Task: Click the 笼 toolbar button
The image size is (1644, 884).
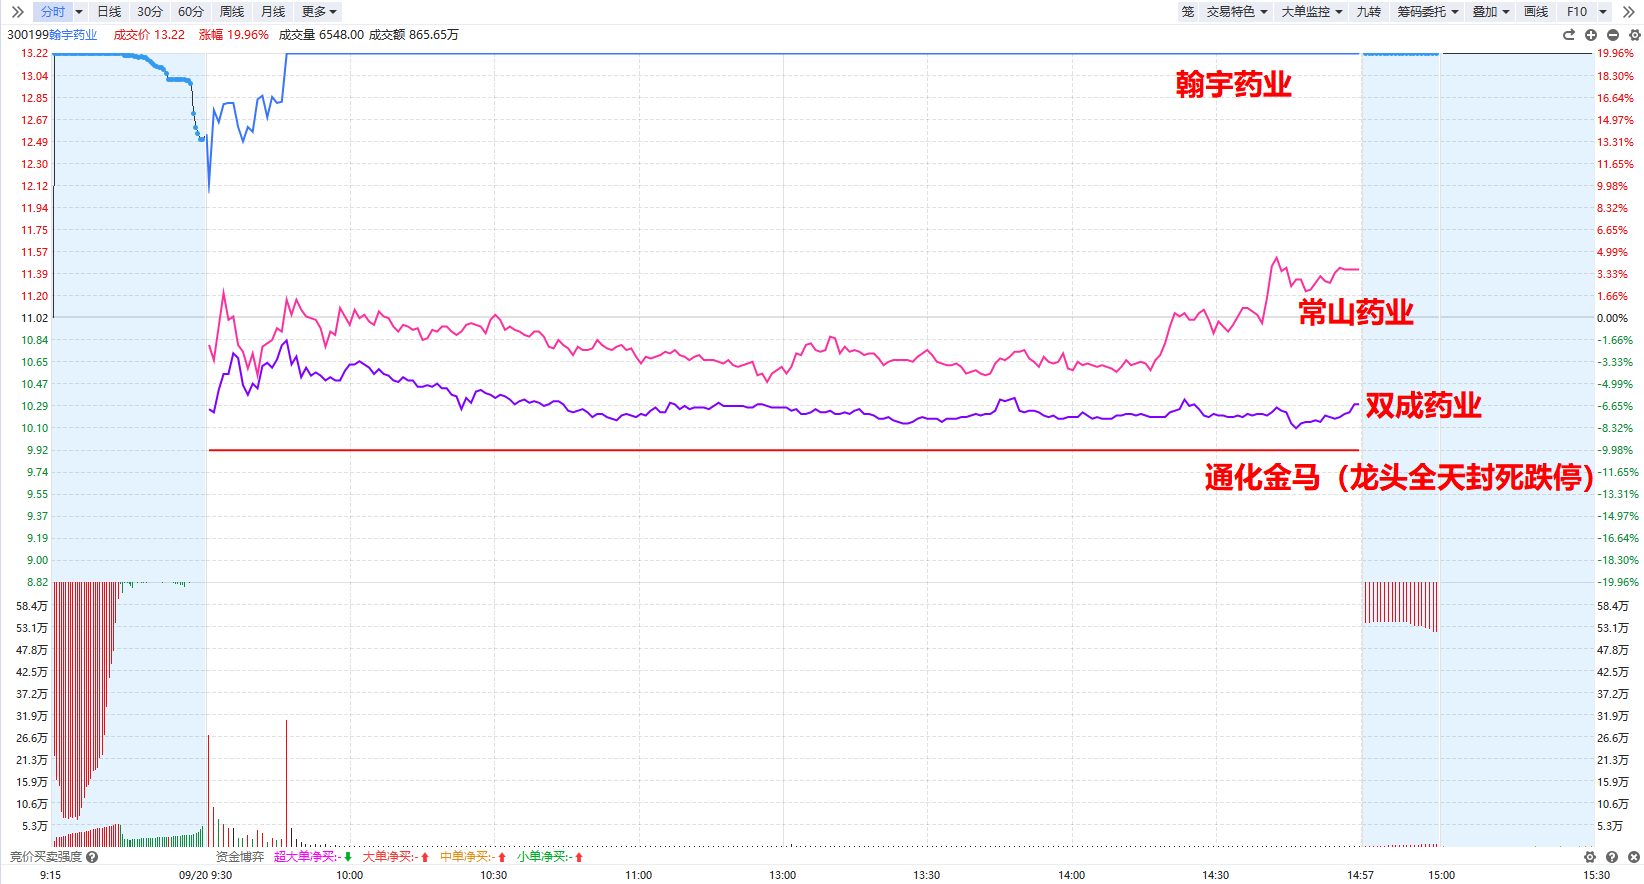Action: click(x=1188, y=12)
